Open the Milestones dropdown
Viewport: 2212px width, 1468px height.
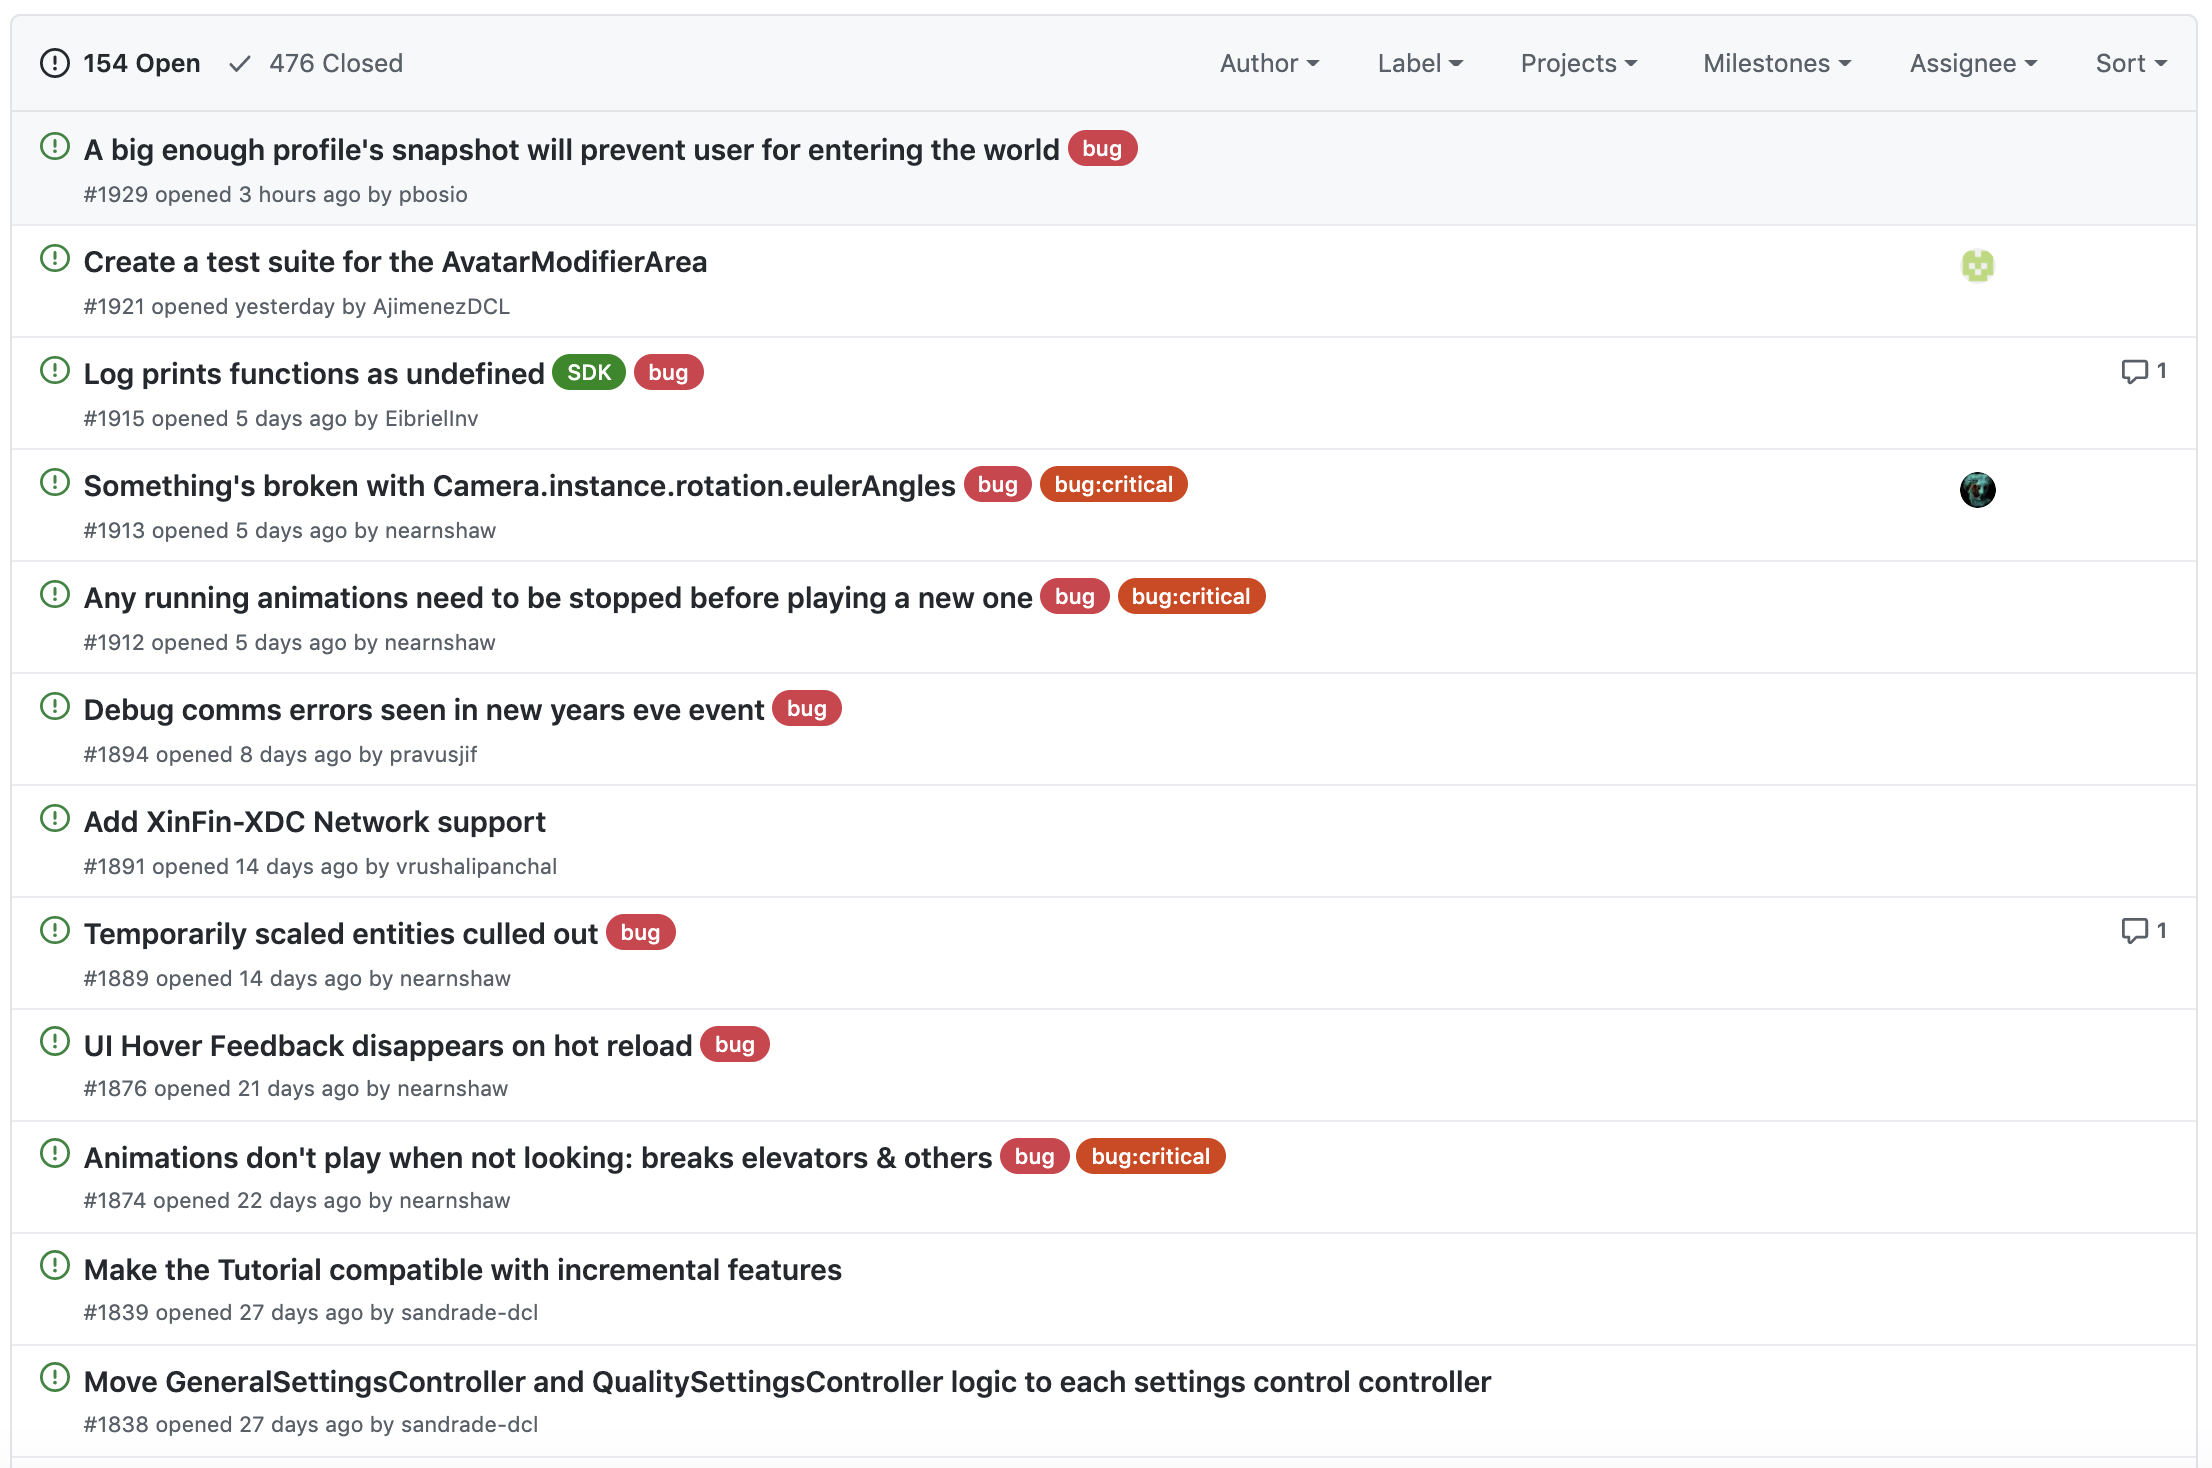pos(1776,64)
